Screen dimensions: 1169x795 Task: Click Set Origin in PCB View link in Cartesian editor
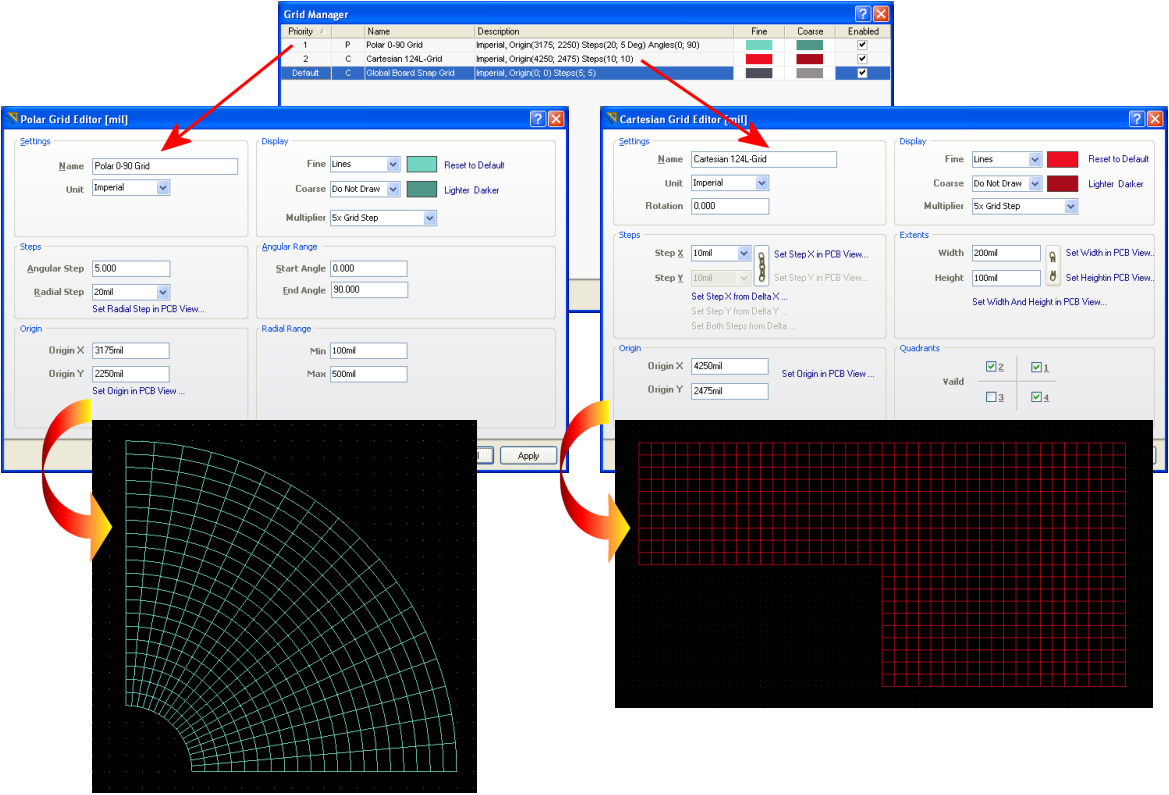pyautogui.click(x=827, y=374)
